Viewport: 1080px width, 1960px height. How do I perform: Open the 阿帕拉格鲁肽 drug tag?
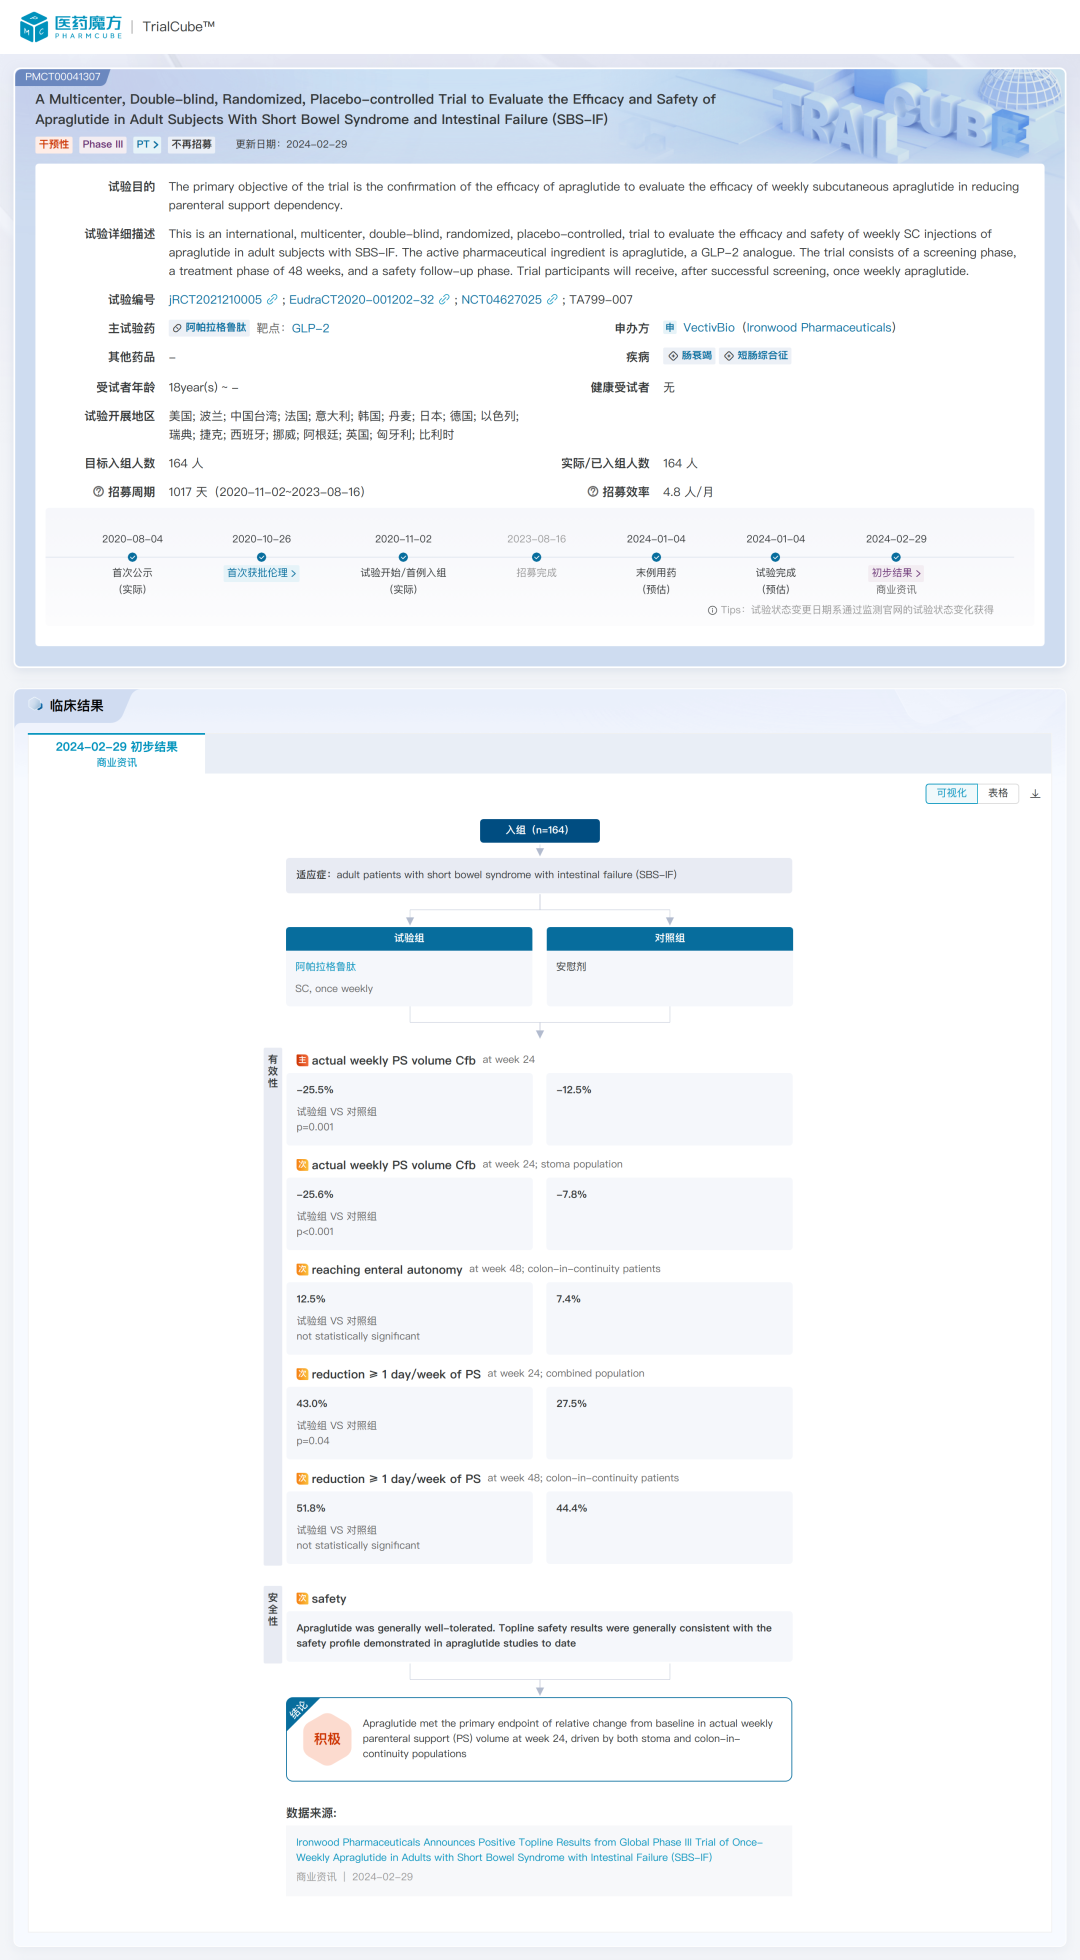click(x=209, y=328)
